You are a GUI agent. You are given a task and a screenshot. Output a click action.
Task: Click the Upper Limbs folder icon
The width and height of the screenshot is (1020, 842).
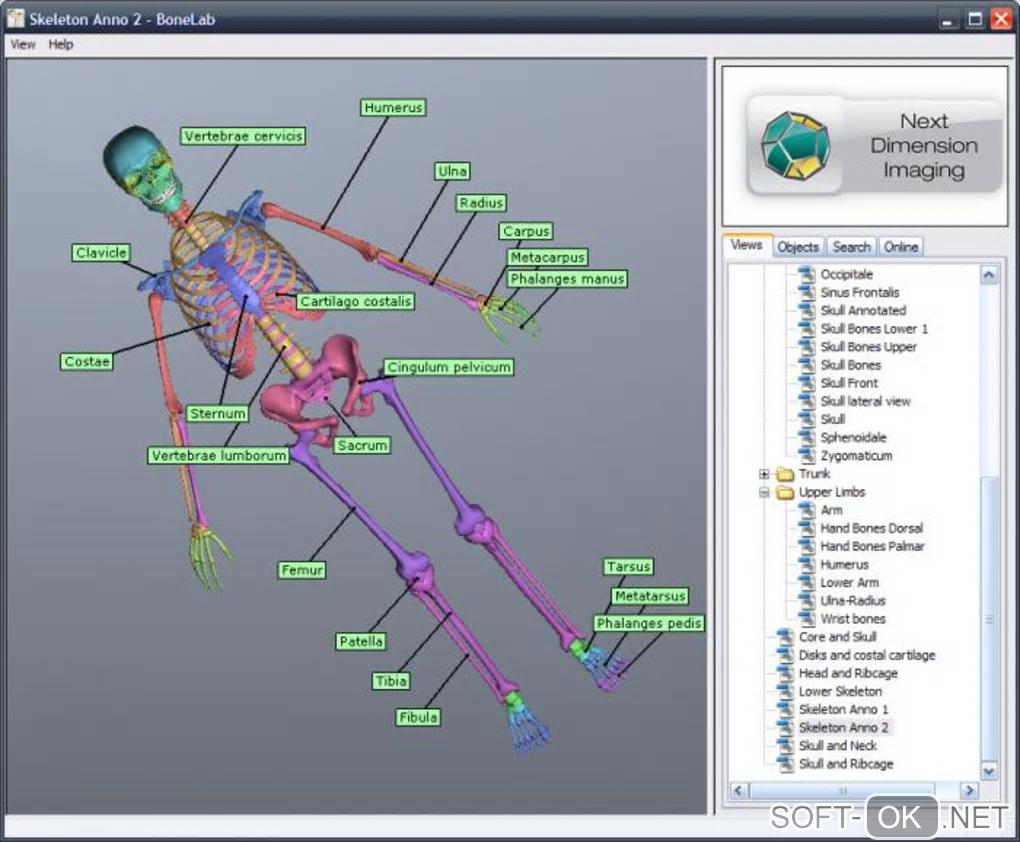point(785,492)
